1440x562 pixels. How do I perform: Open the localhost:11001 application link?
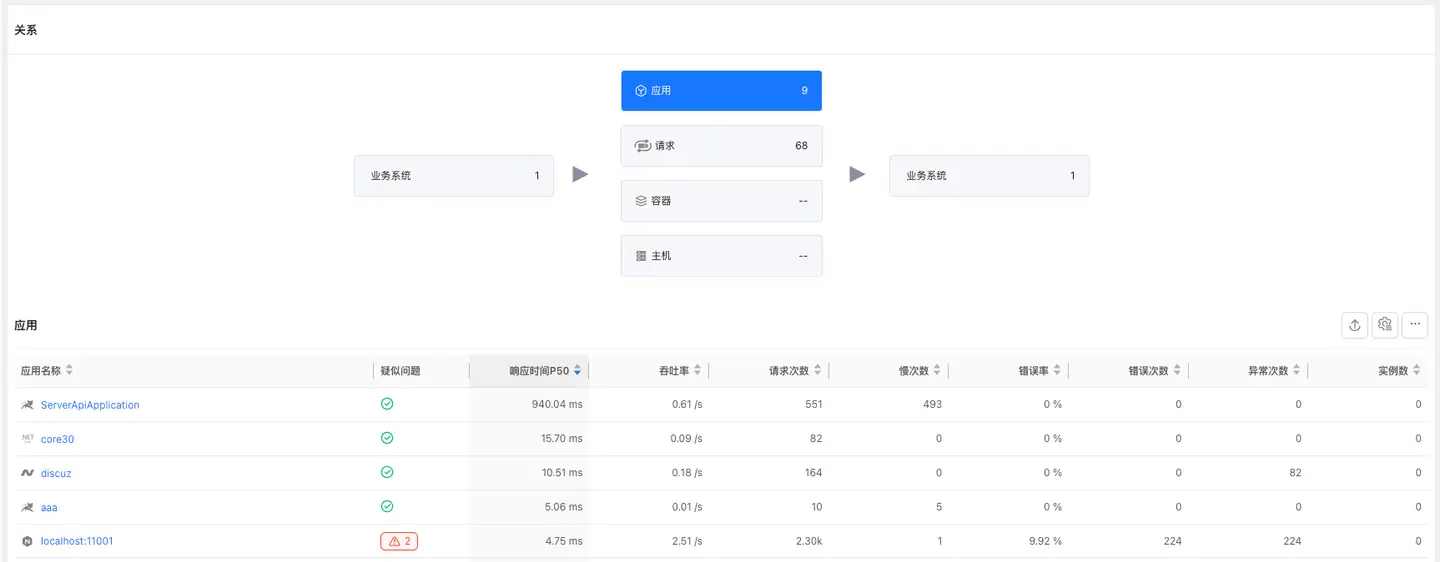(x=77, y=541)
